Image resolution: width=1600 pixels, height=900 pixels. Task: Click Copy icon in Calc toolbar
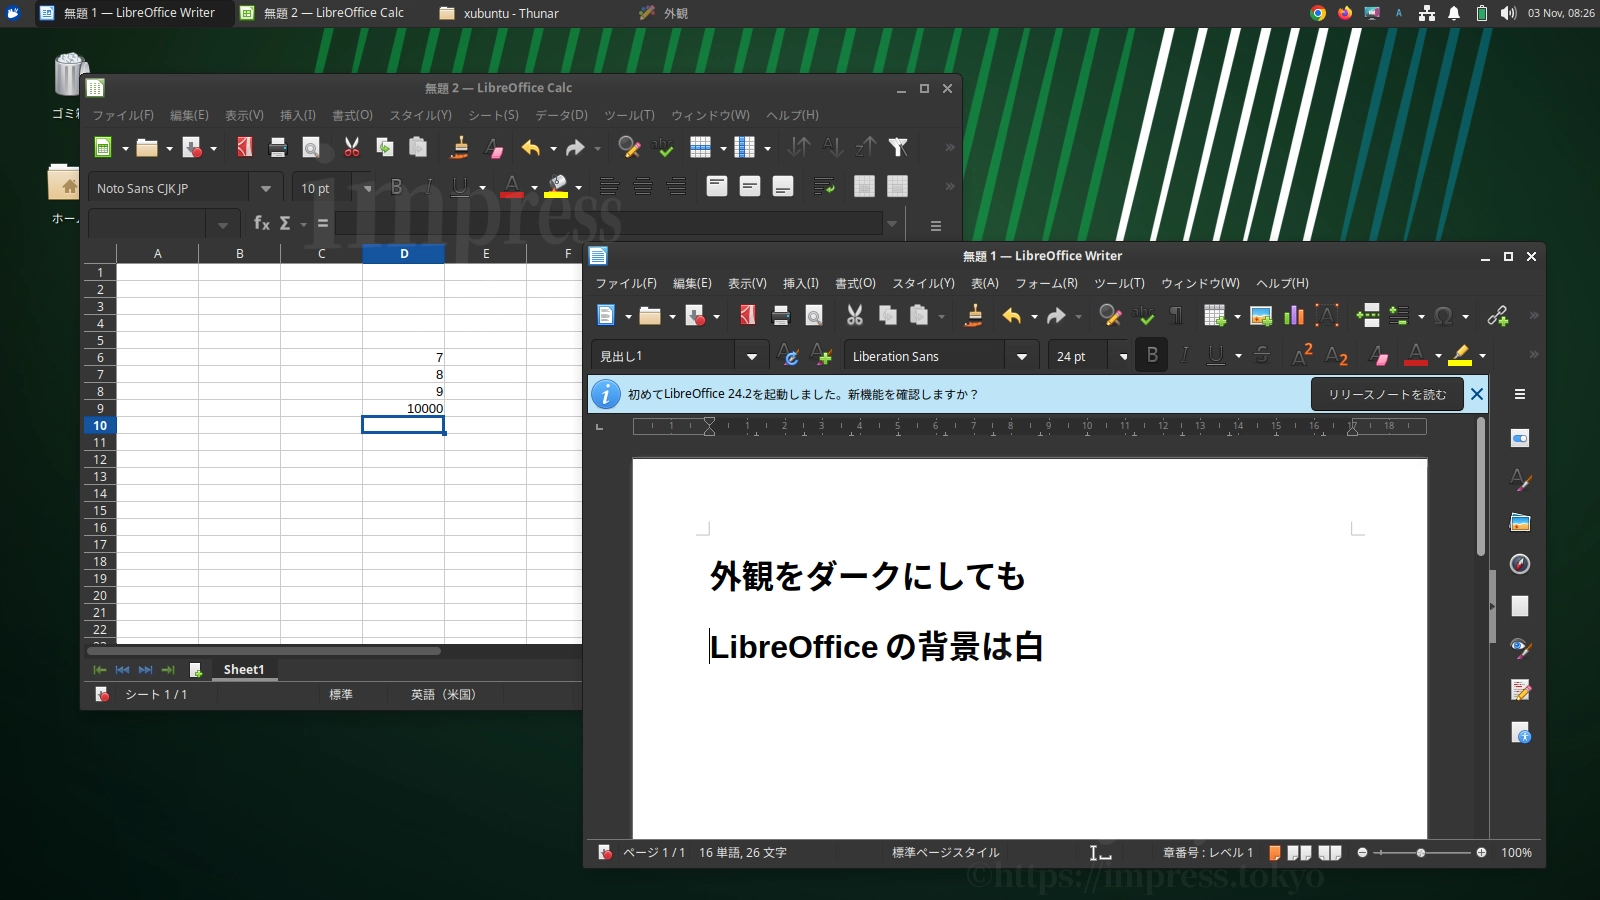tap(385, 148)
